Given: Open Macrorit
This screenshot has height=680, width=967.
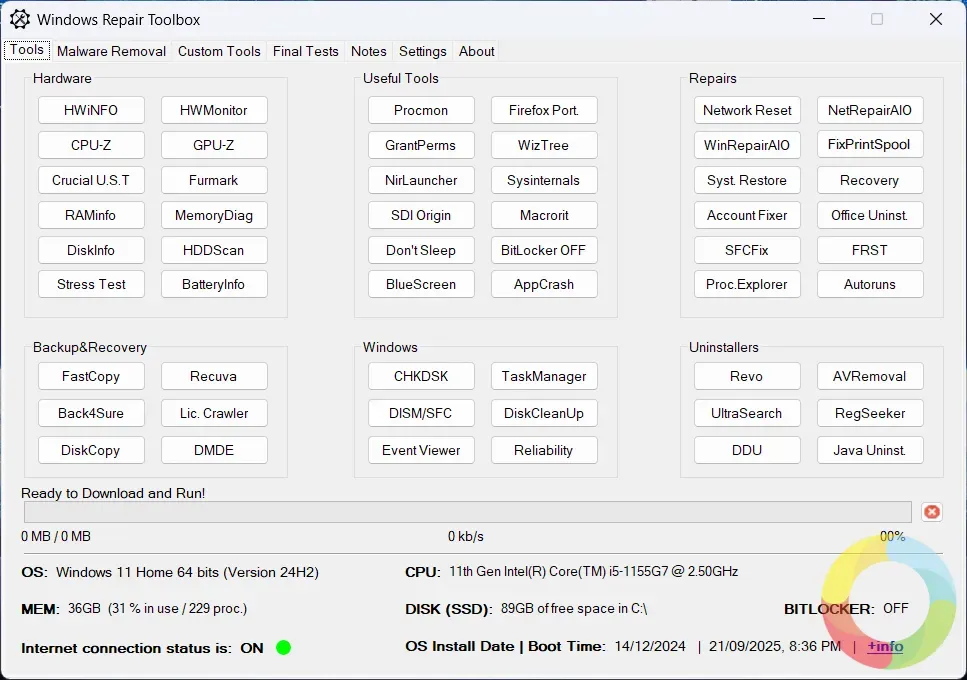Looking at the screenshot, I should [x=544, y=215].
